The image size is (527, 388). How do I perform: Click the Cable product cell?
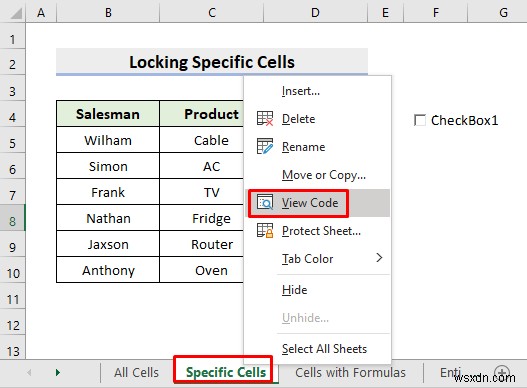click(x=202, y=140)
